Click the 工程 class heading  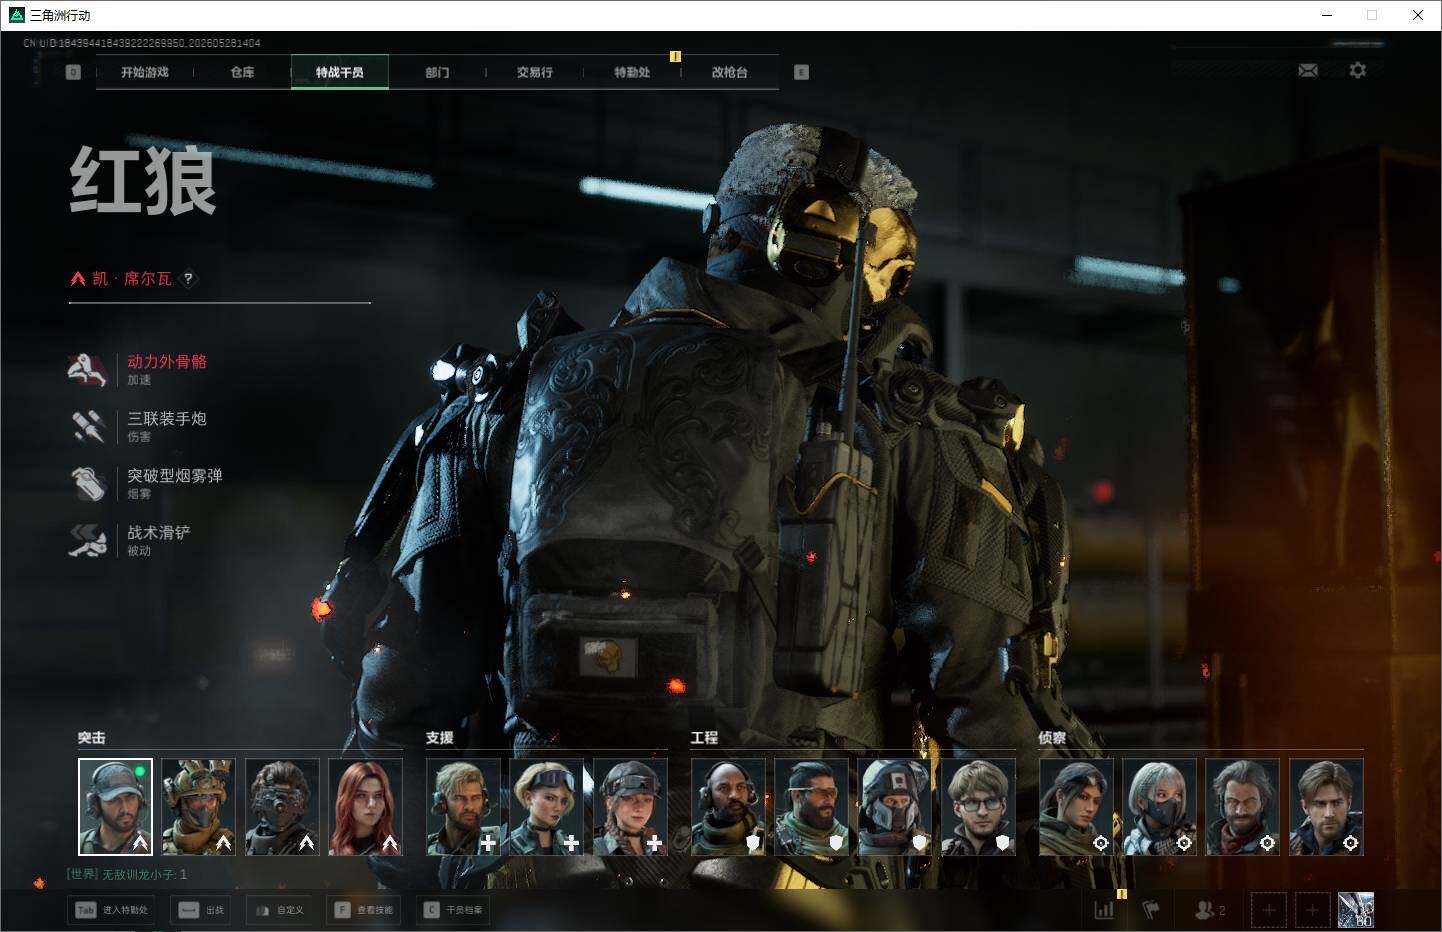tap(704, 738)
